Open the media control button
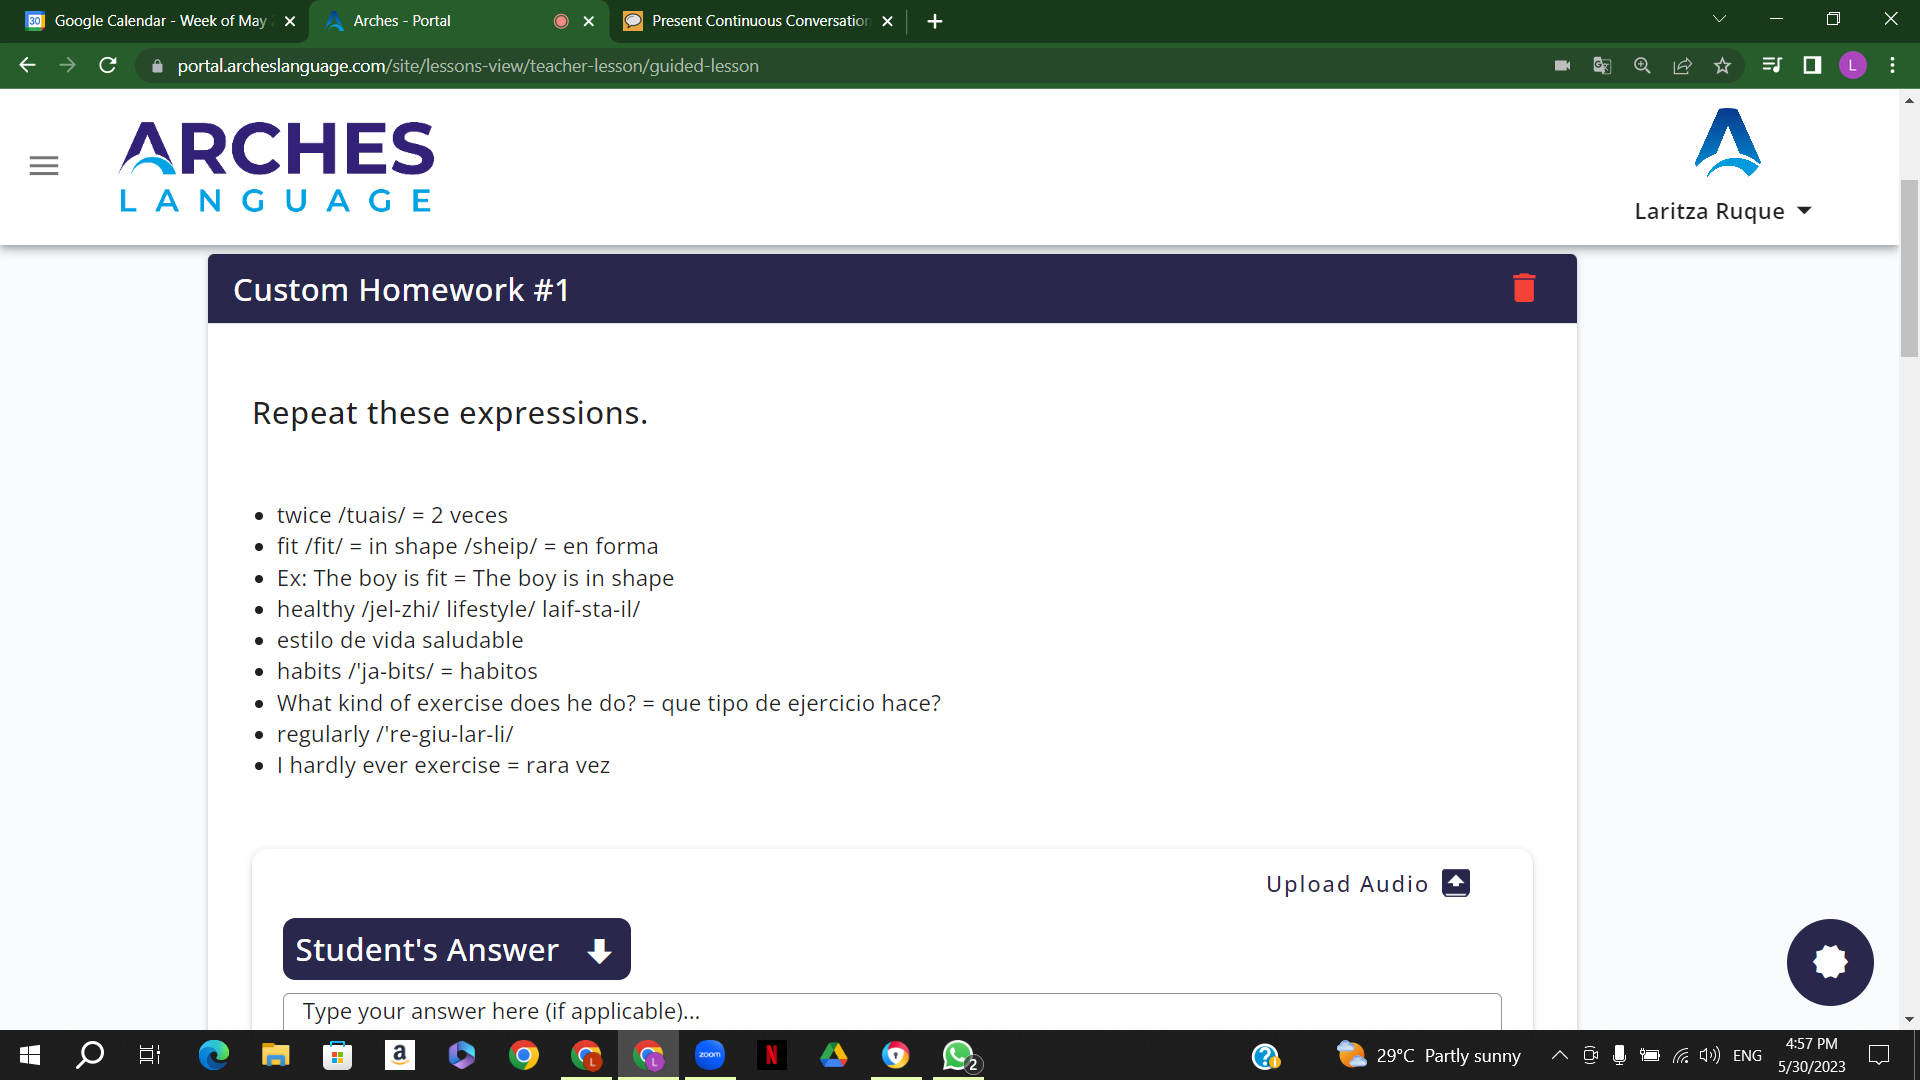 click(1772, 66)
